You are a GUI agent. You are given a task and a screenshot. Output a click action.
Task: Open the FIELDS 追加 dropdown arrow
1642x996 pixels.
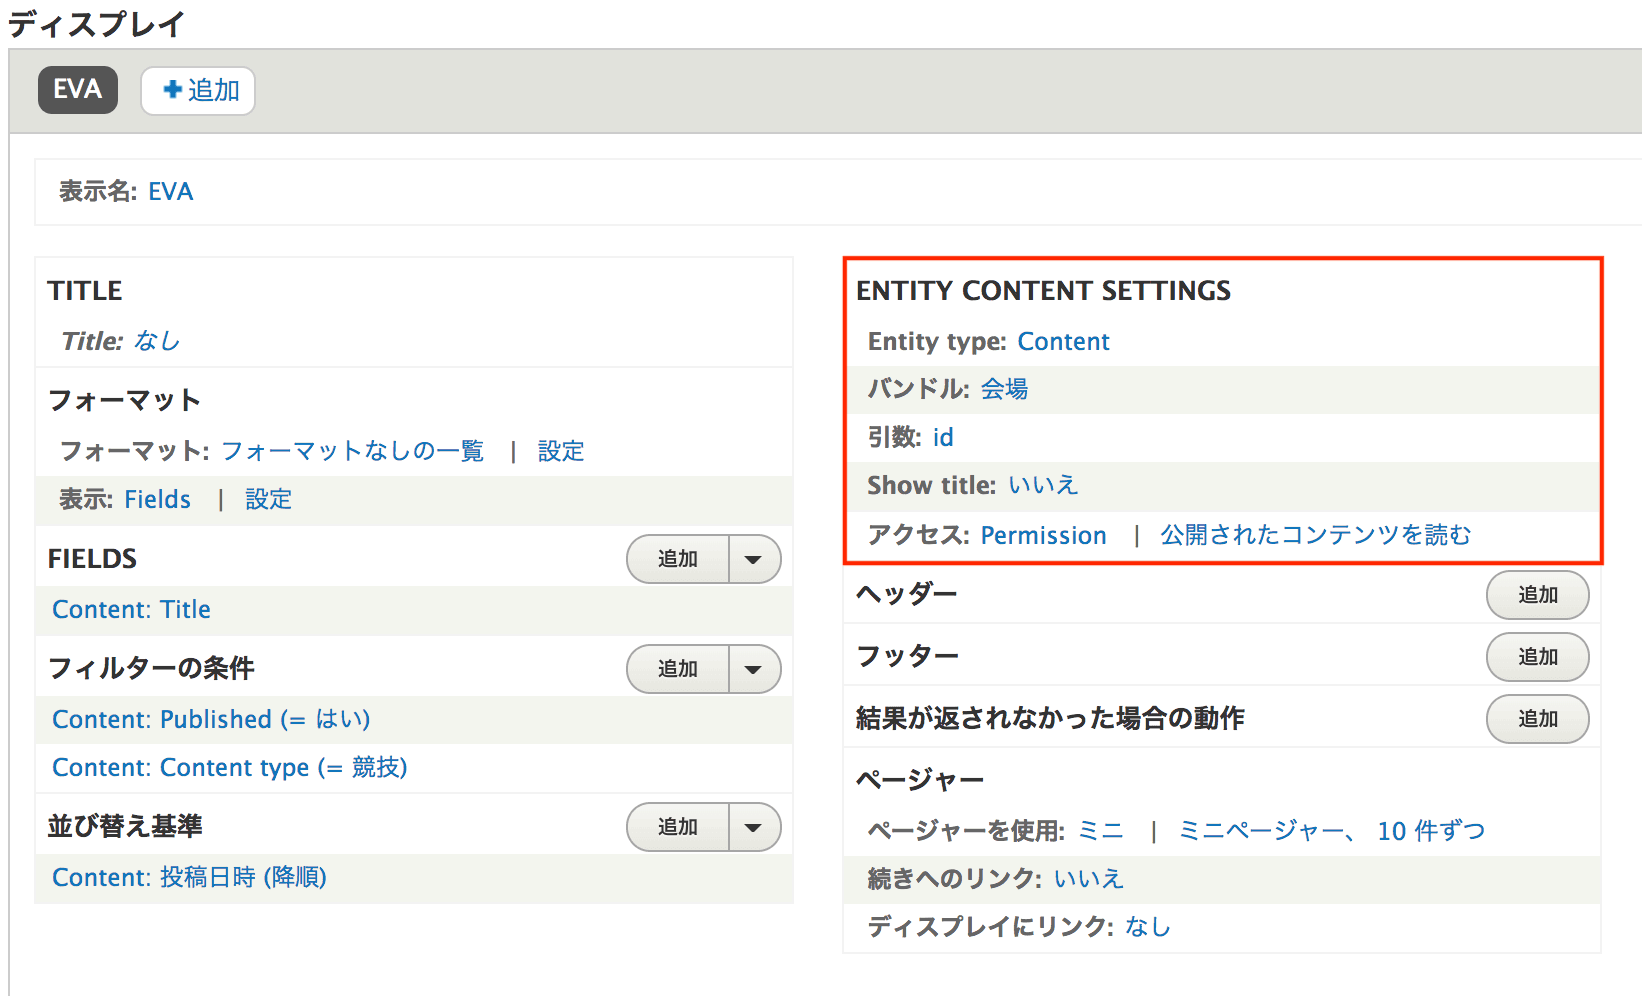pos(754,559)
